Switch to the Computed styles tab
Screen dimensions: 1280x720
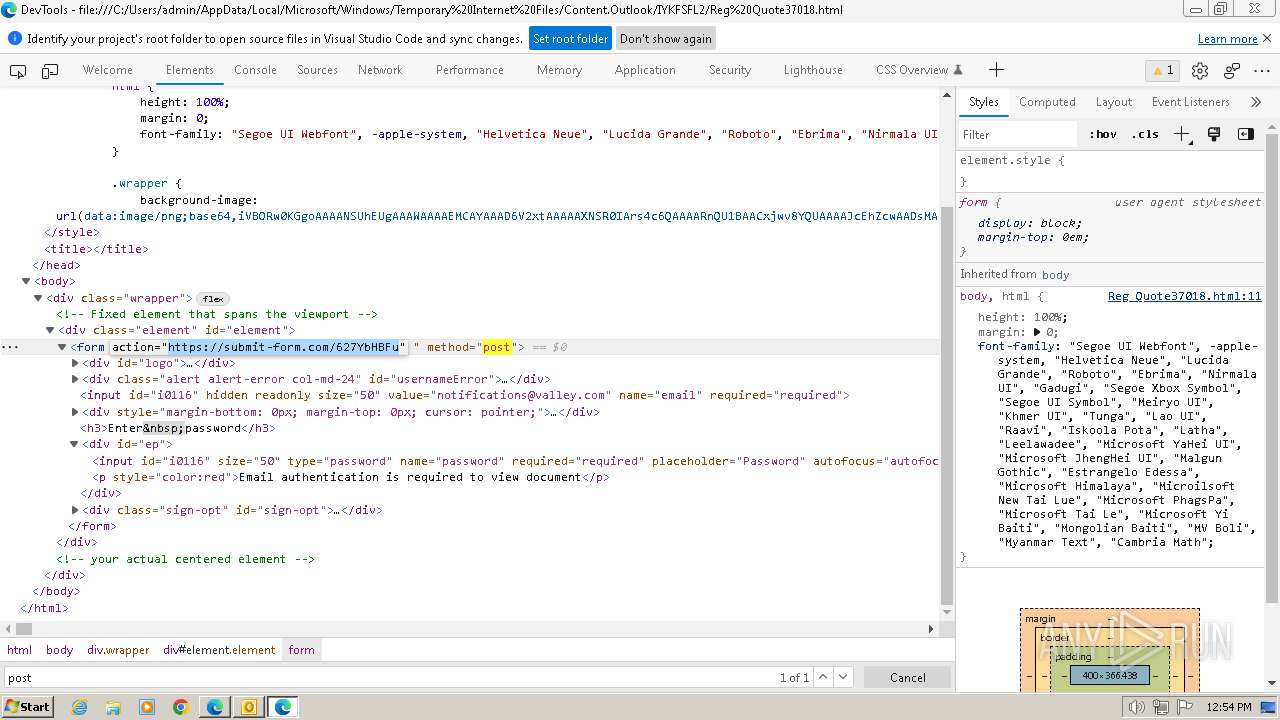pos(1047,102)
